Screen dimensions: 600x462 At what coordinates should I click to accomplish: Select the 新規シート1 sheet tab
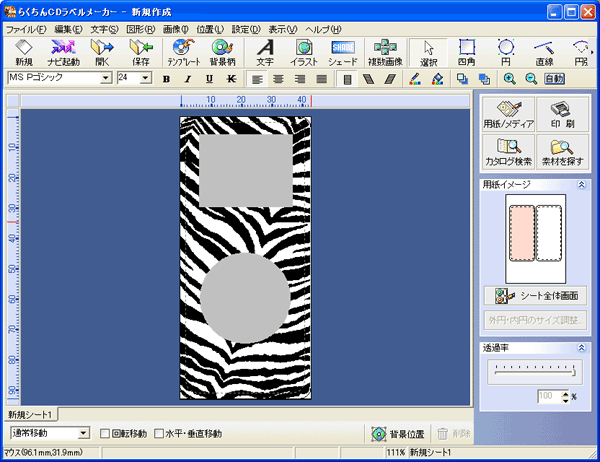[30, 415]
